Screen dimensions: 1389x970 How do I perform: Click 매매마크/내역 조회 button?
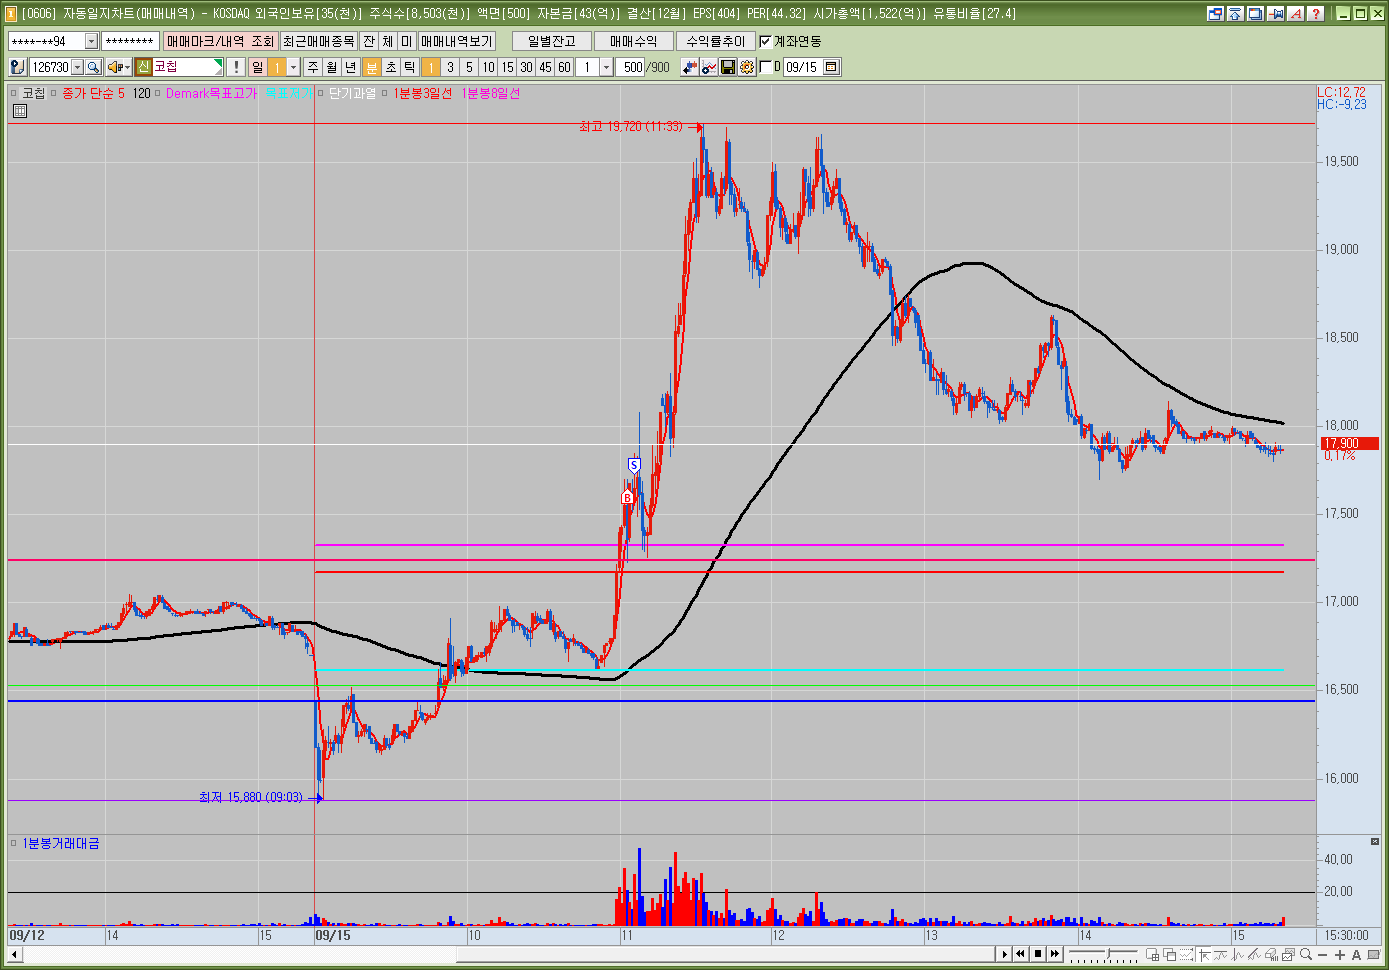coord(220,41)
